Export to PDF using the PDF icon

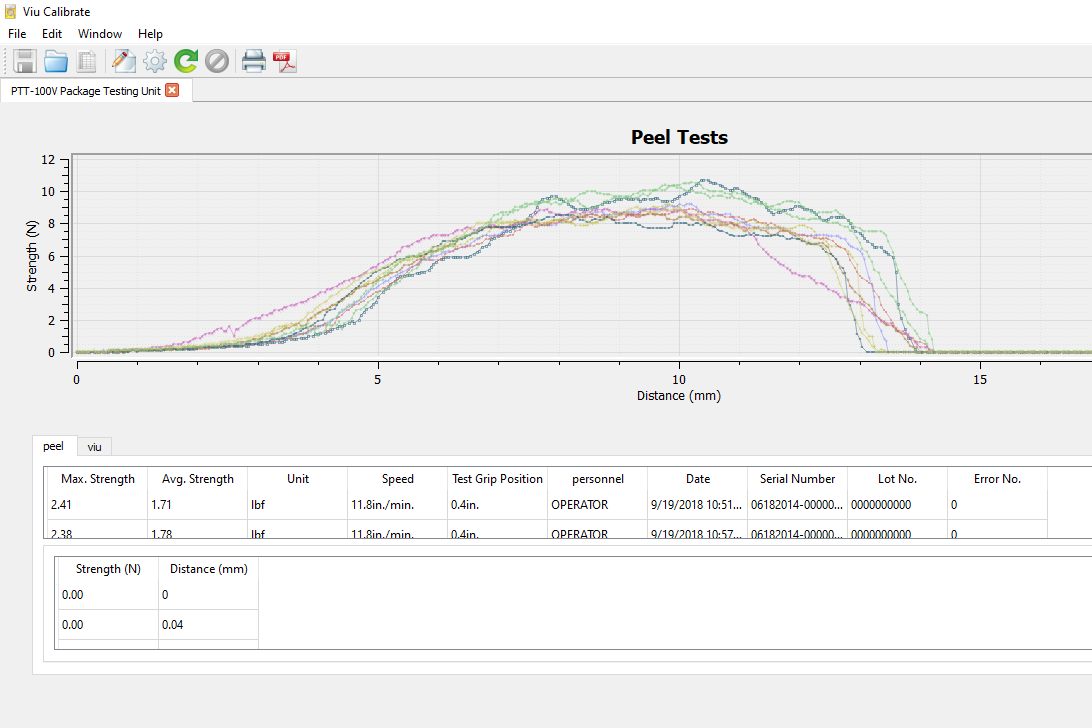point(285,61)
